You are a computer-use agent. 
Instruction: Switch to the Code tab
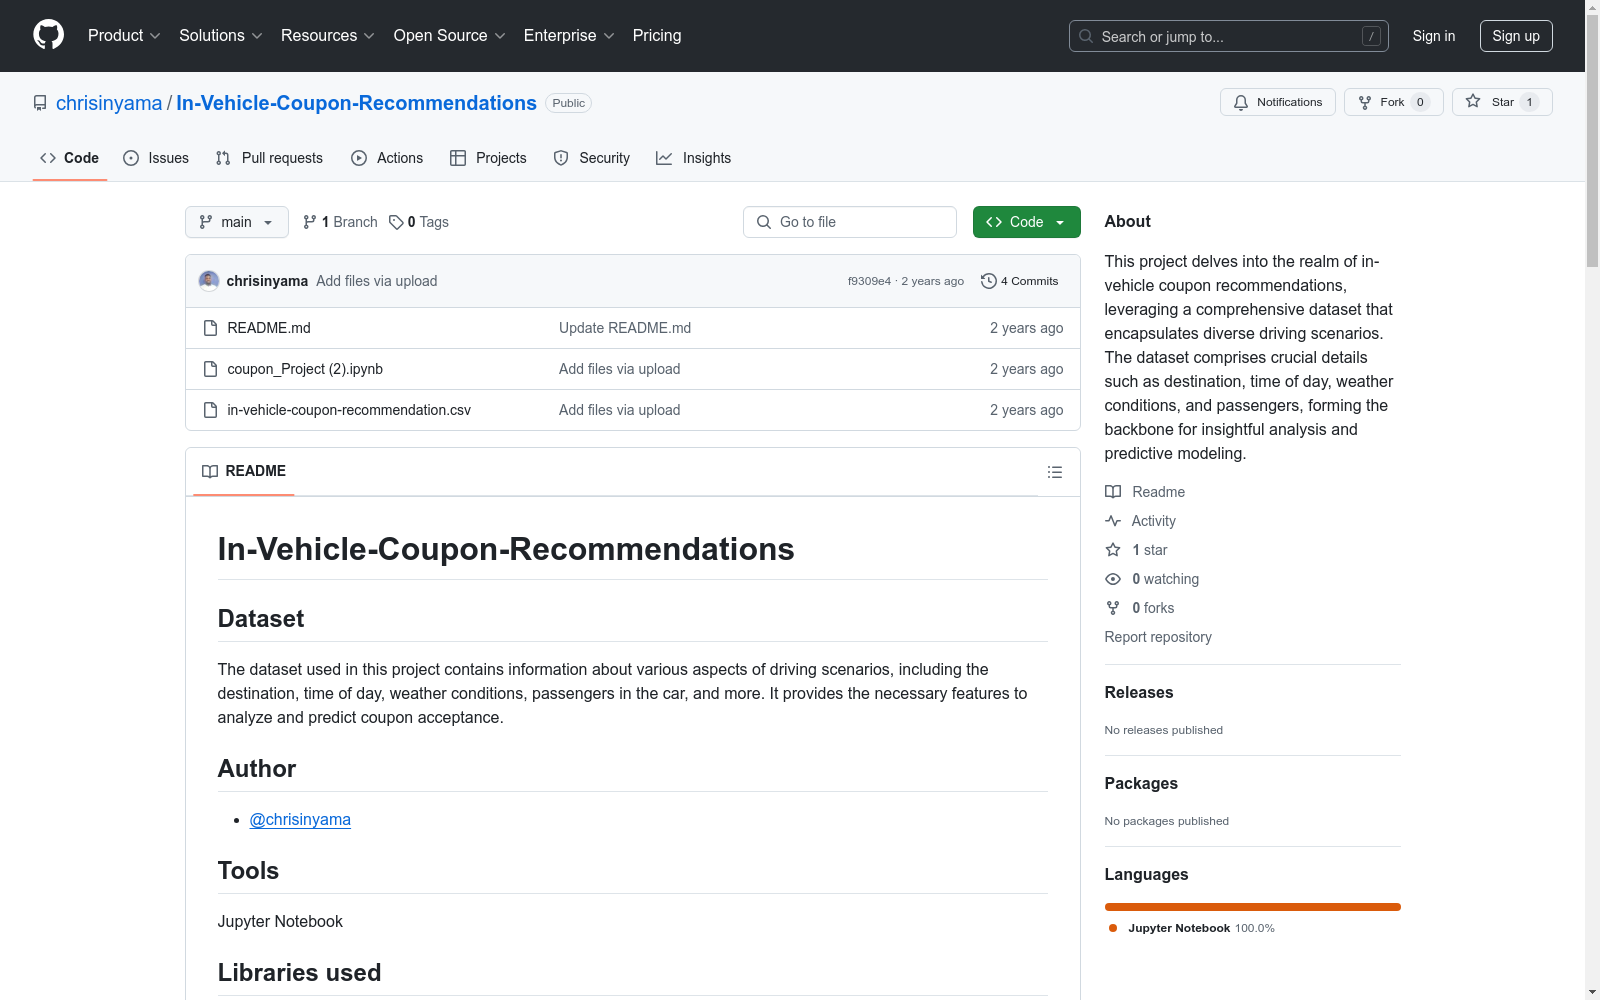point(70,158)
